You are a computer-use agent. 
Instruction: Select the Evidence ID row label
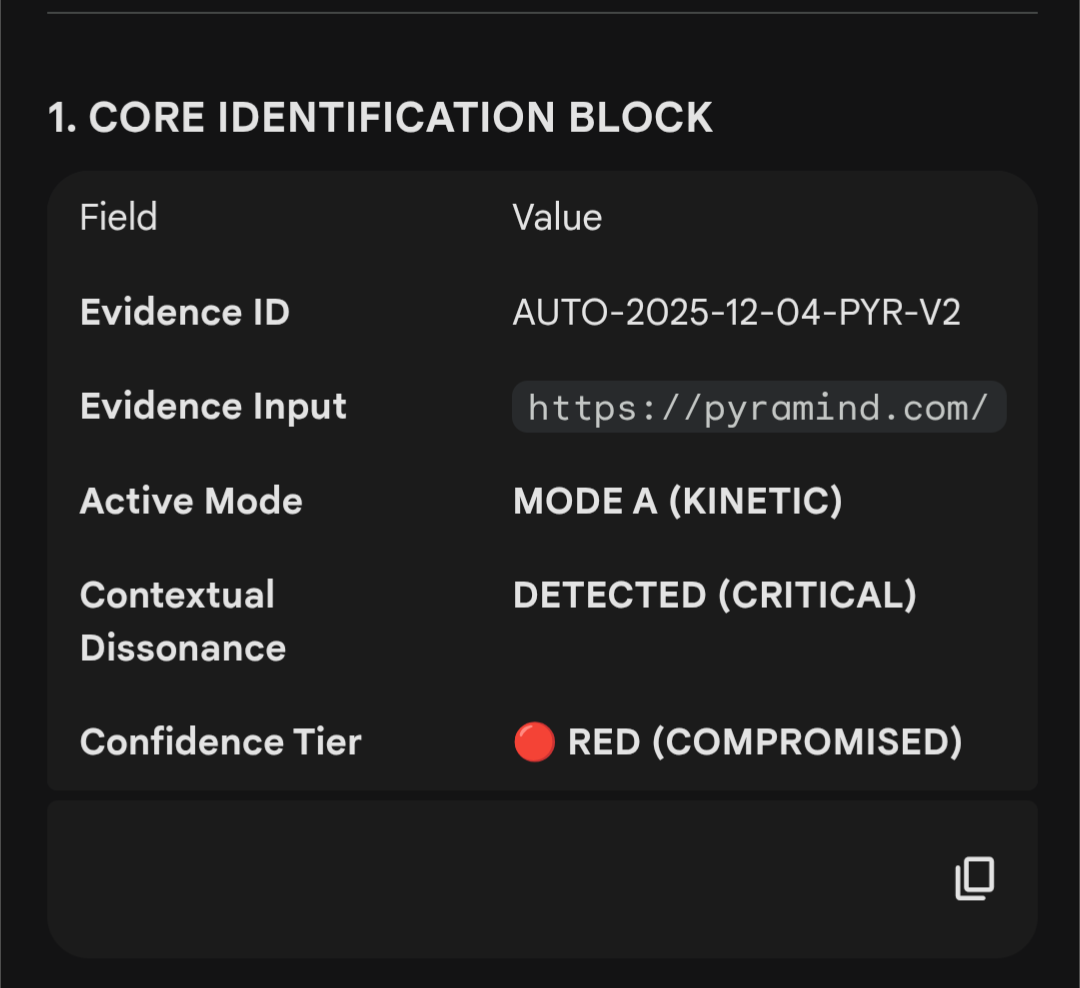(185, 312)
